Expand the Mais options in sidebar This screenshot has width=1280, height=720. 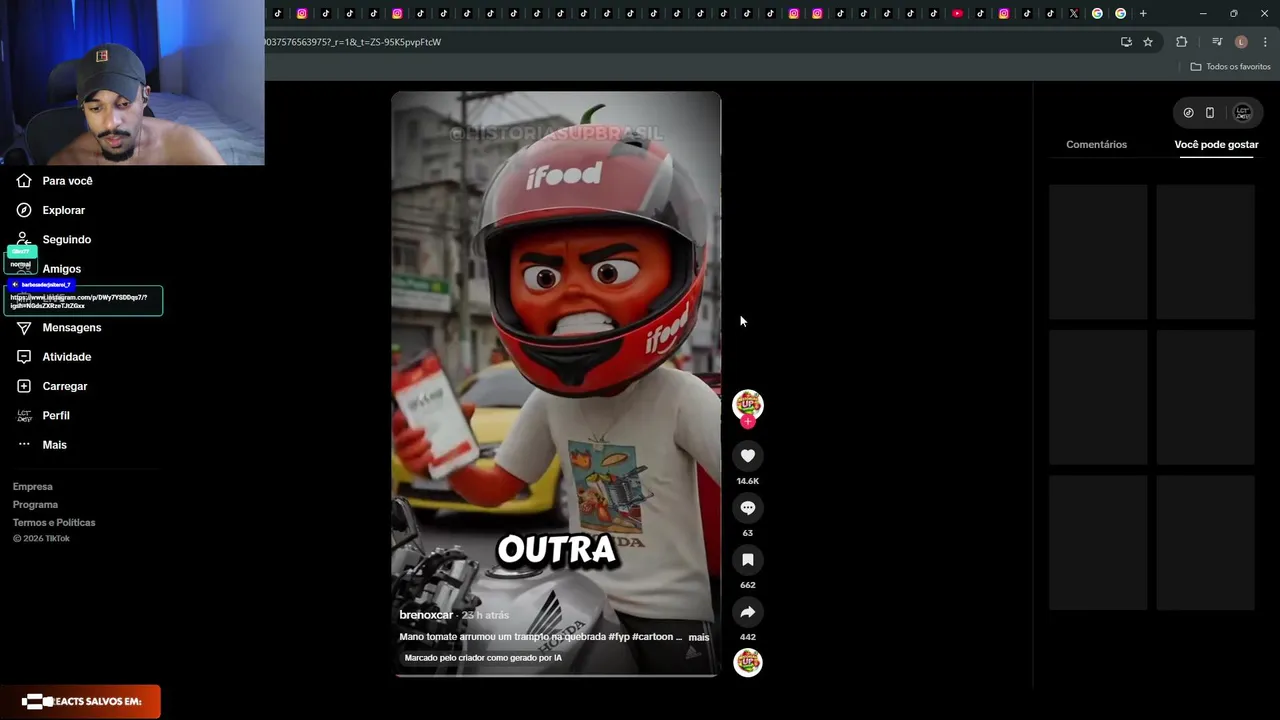pos(41,445)
